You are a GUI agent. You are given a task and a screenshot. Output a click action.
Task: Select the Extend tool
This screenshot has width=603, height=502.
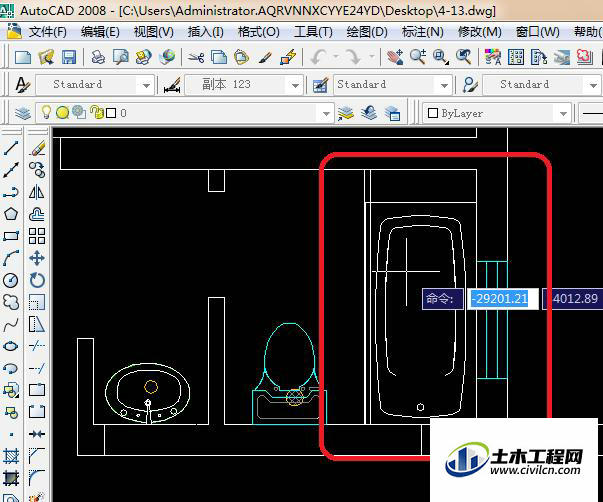[x=37, y=368]
